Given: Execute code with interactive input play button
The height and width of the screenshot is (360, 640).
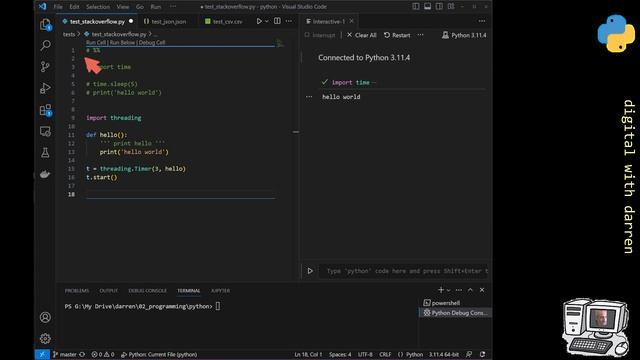Looking at the screenshot, I should point(310,271).
